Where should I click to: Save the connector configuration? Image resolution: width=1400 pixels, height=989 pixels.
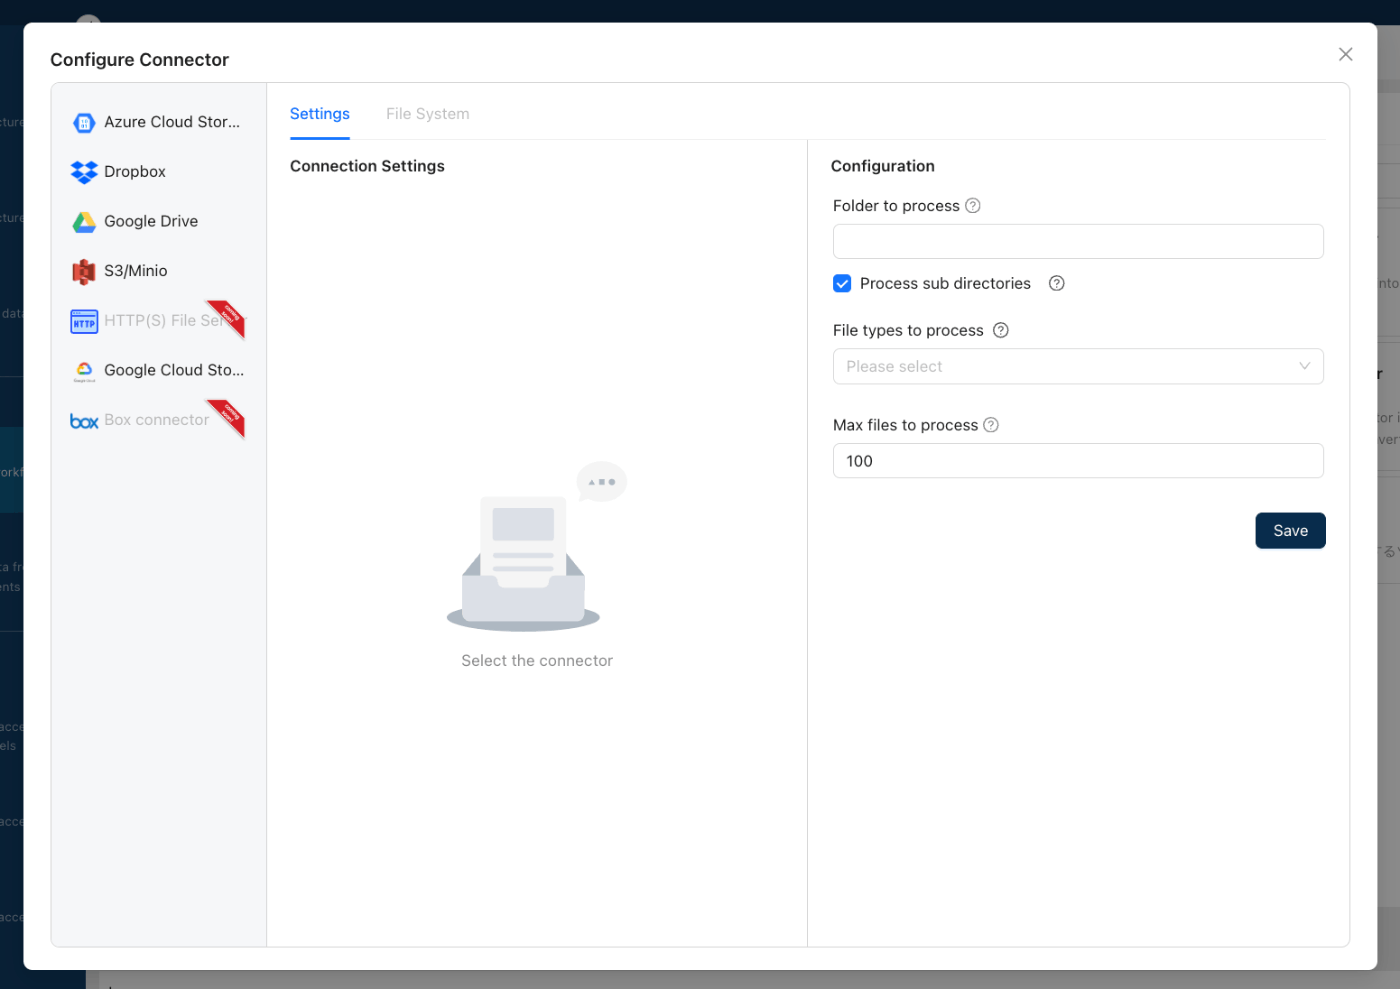[1290, 531]
